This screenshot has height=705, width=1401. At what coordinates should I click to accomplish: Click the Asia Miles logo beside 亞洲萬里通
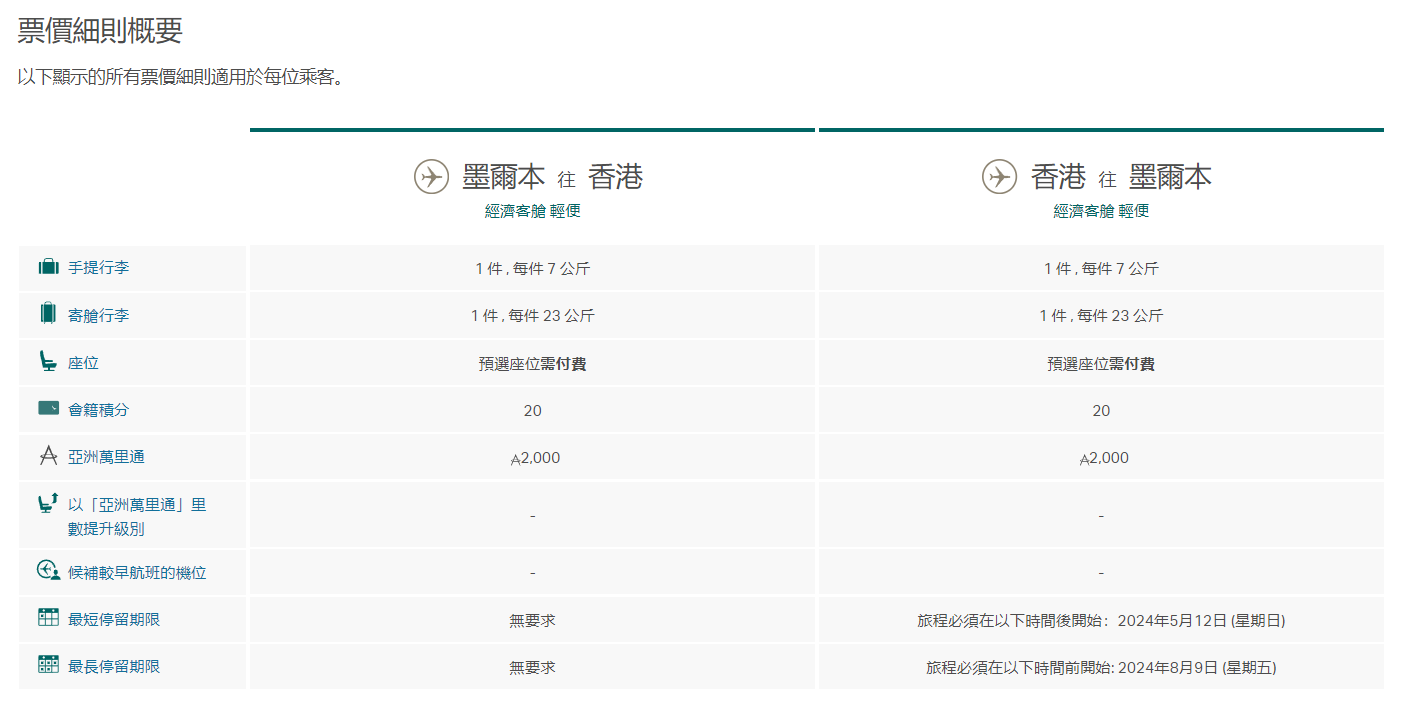pyautogui.click(x=48, y=456)
